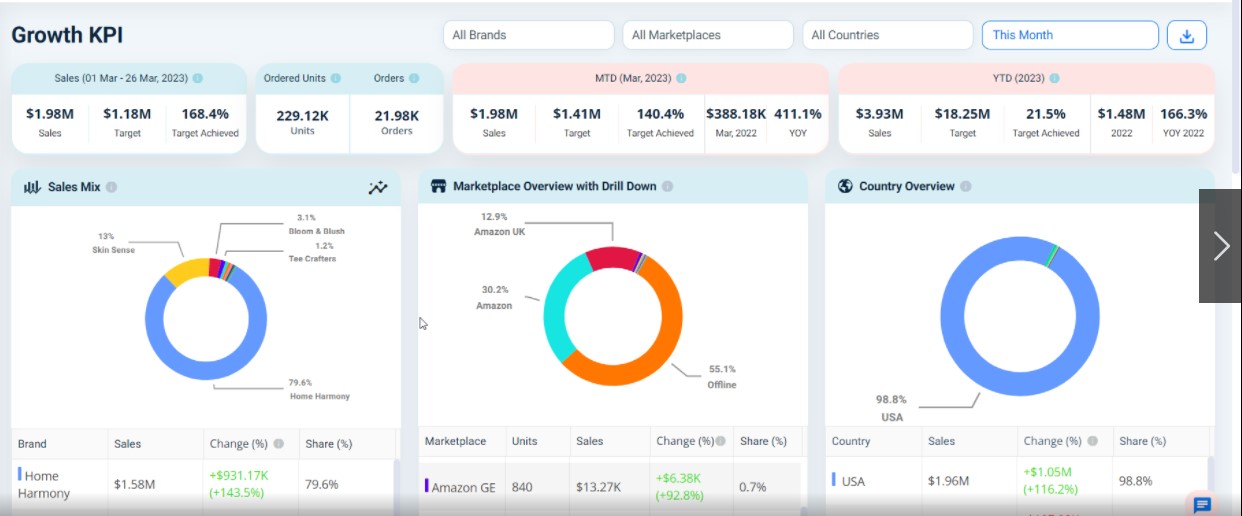Click the download export icon button
Screen dimensions: 1242x516
click(1187, 35)
